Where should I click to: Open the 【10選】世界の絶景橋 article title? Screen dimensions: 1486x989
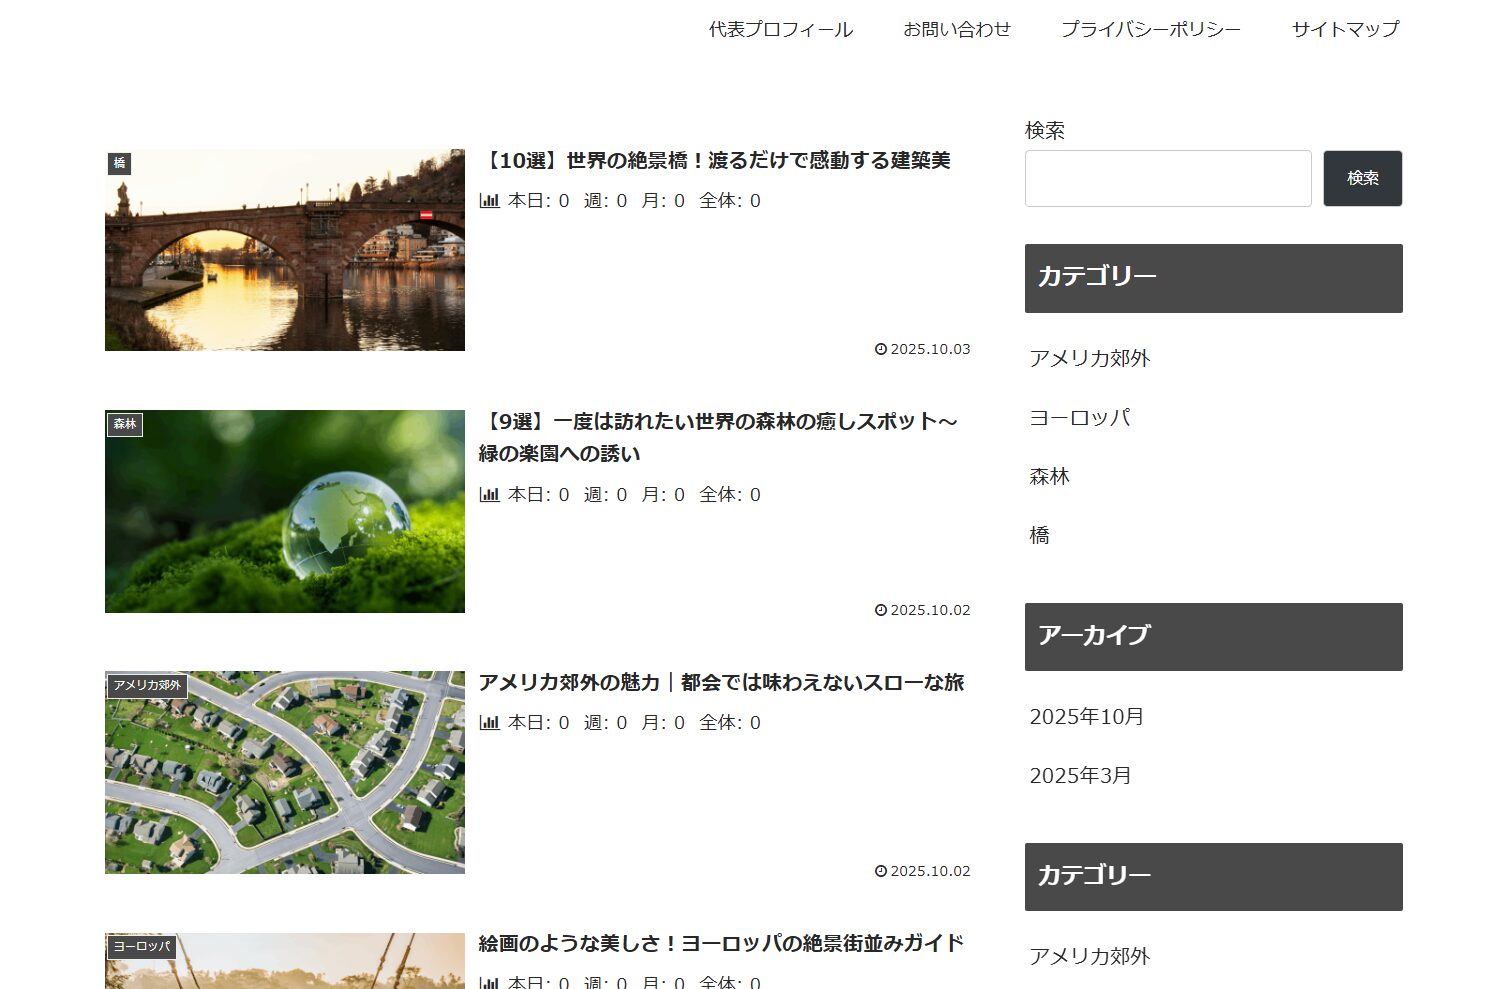click(x=715, y=161)
